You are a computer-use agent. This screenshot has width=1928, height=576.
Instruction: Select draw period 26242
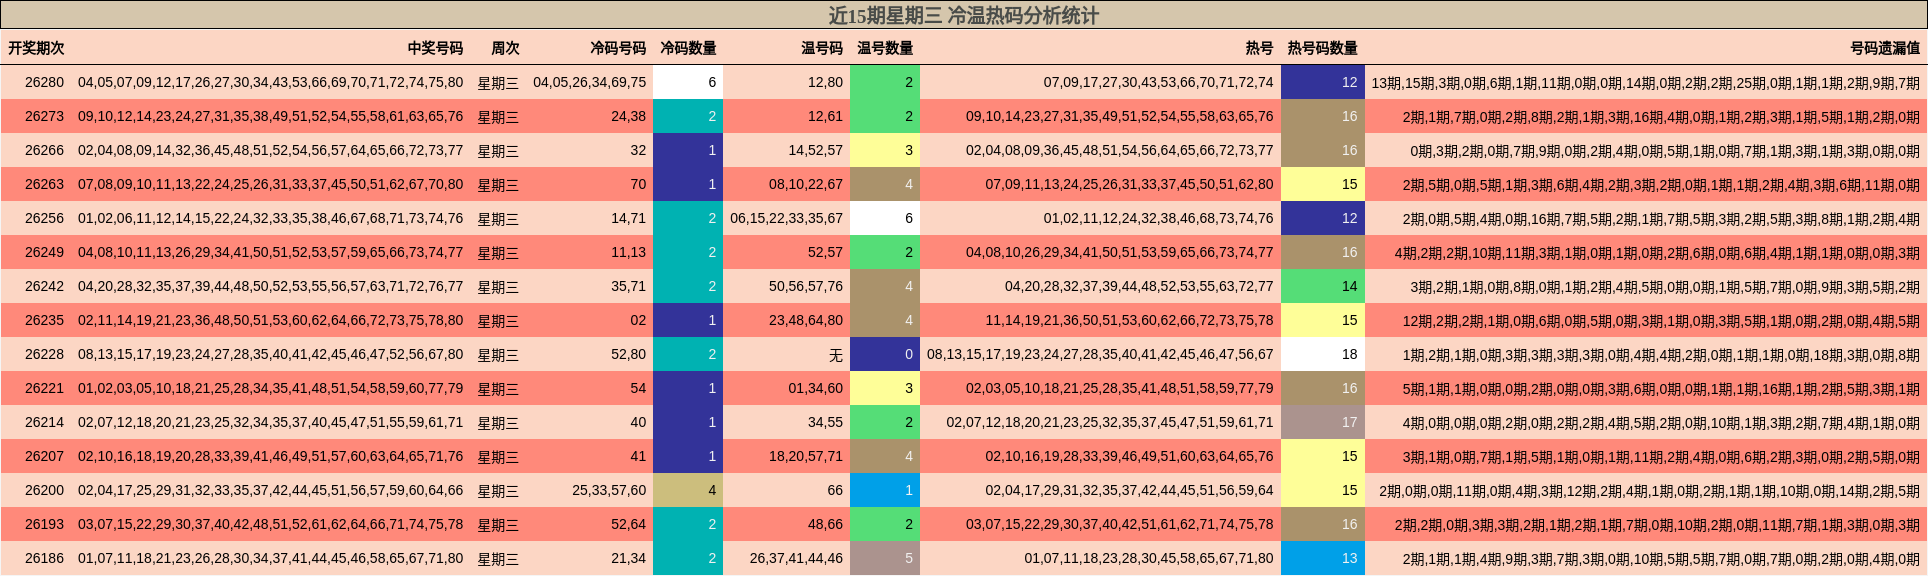[x=44, y=286]
